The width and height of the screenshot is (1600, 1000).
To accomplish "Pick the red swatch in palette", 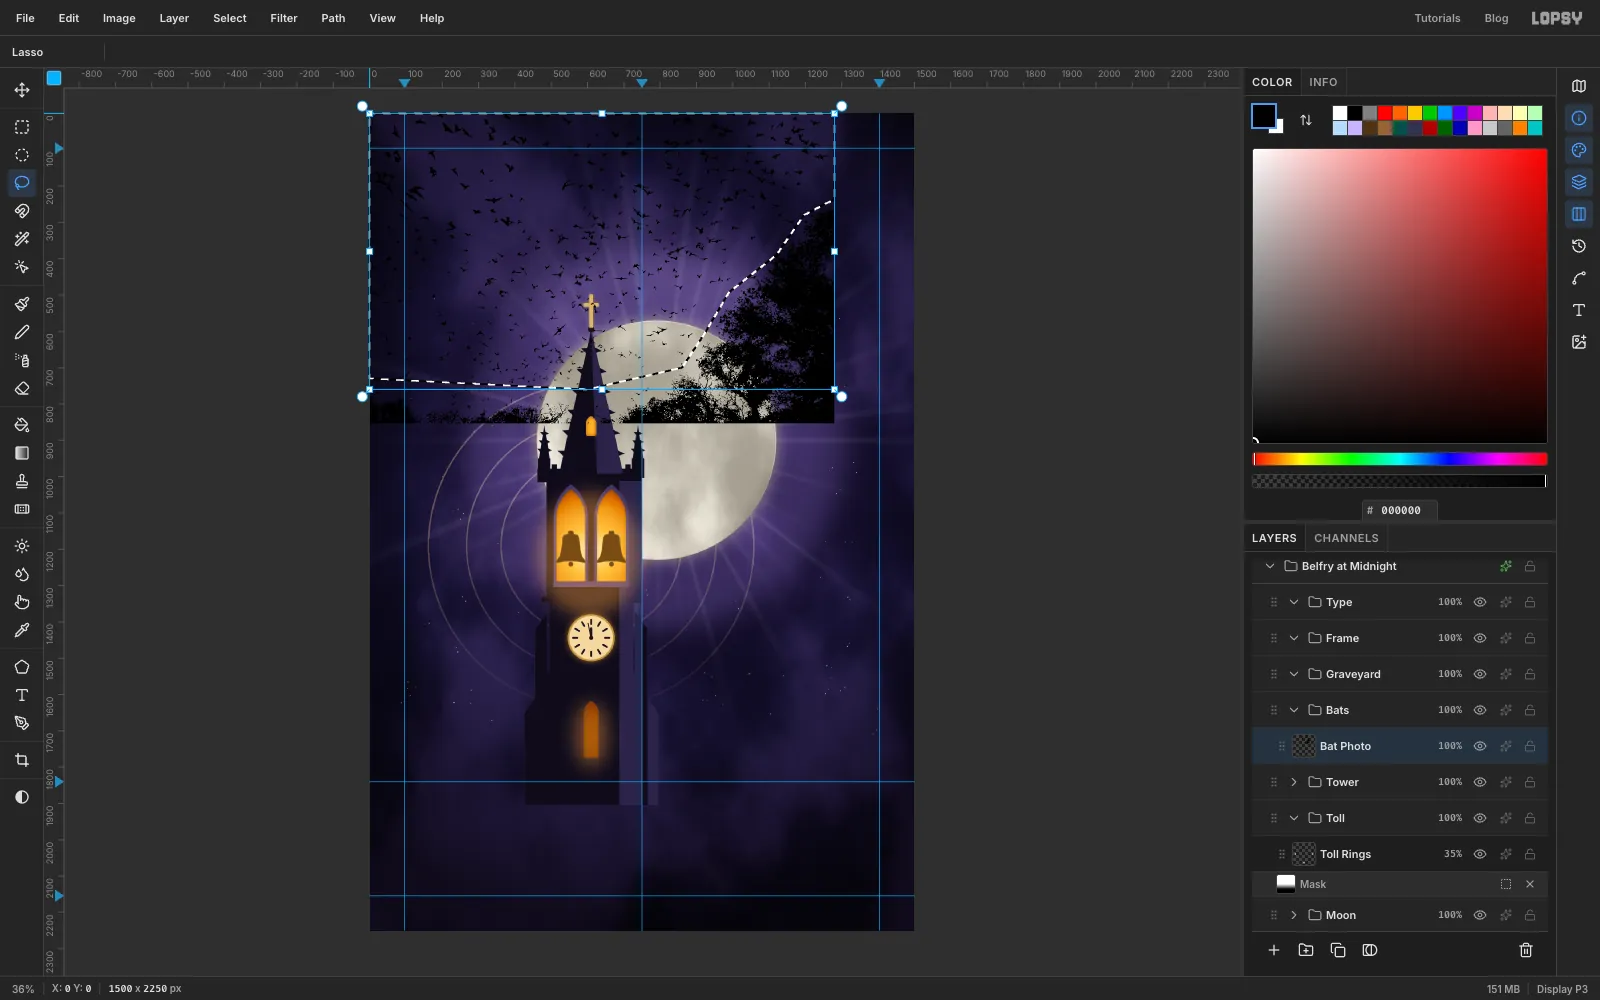I will tap(1385, 113).
